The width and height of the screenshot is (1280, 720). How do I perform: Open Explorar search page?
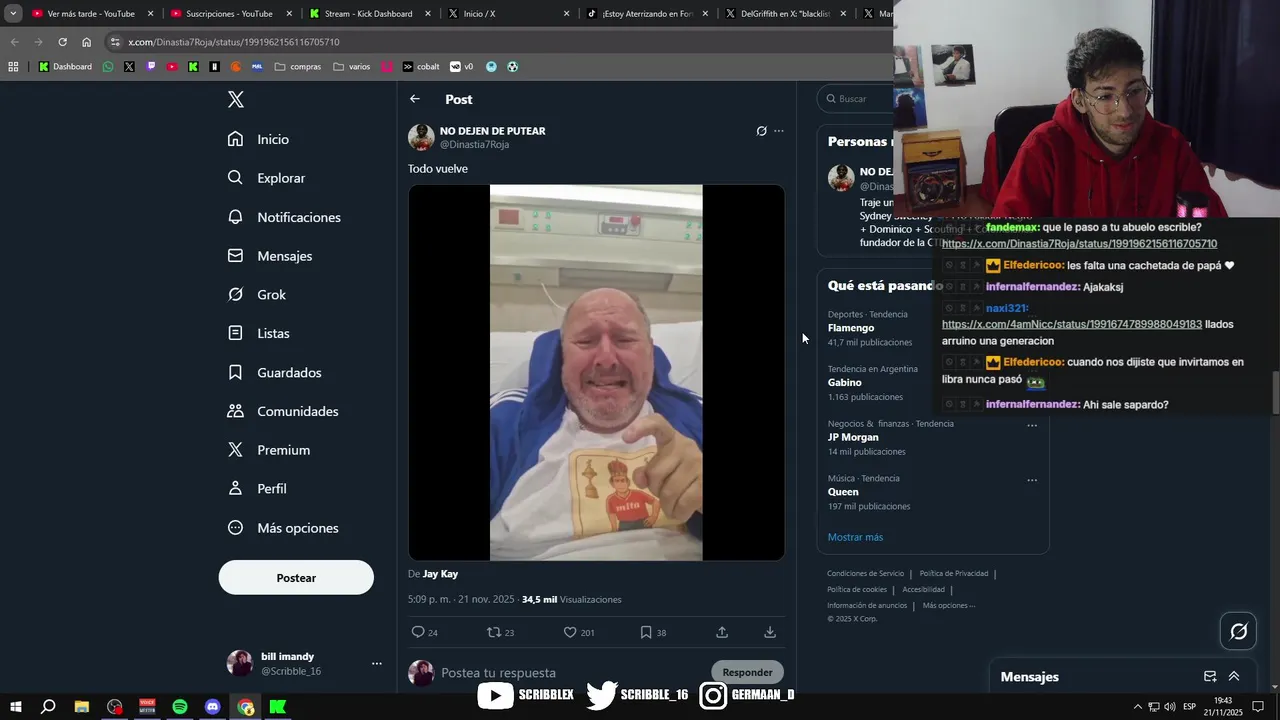(266, 178)
